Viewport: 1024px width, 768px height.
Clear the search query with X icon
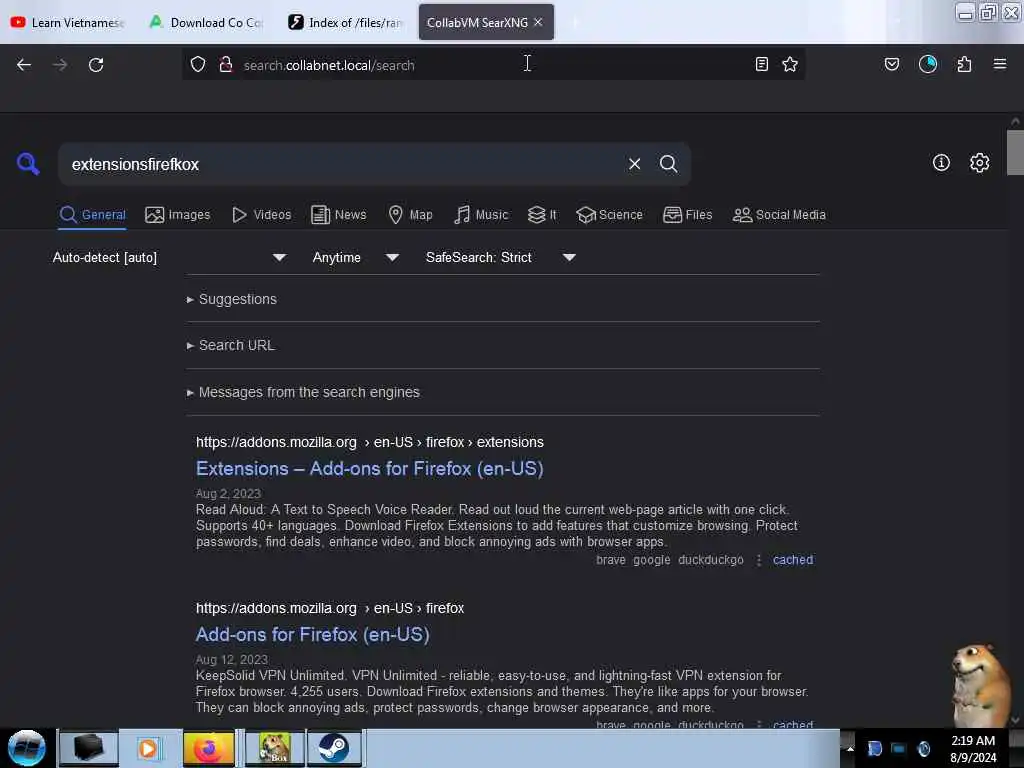click(635, 164)
